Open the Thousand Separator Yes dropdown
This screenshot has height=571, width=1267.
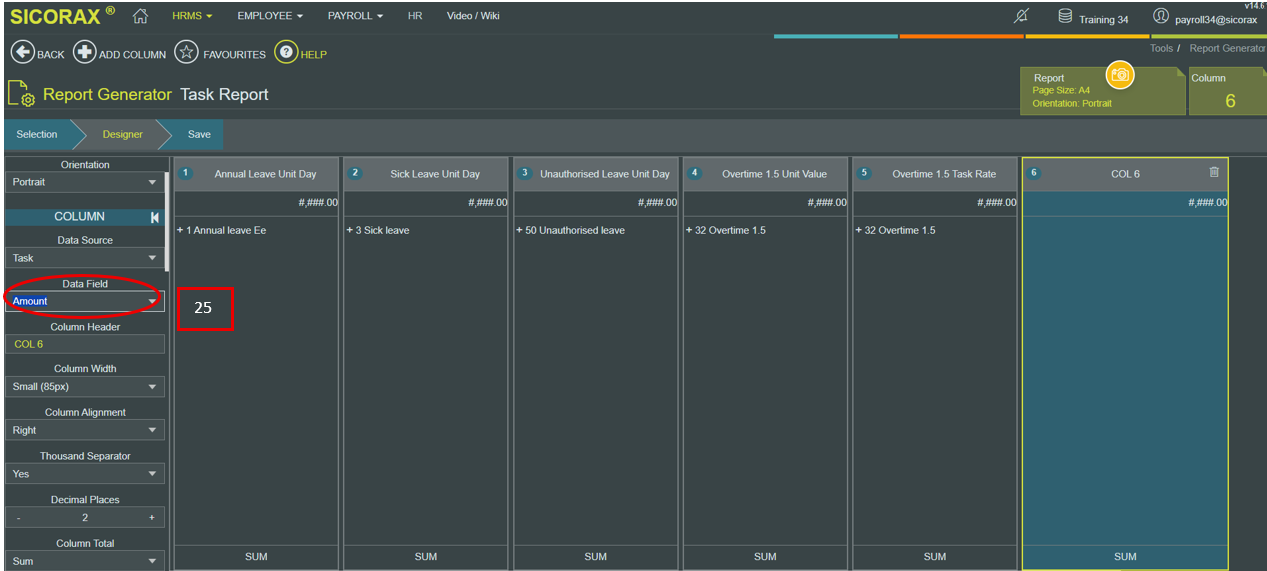pyautogui.click(x=85, y=474)
